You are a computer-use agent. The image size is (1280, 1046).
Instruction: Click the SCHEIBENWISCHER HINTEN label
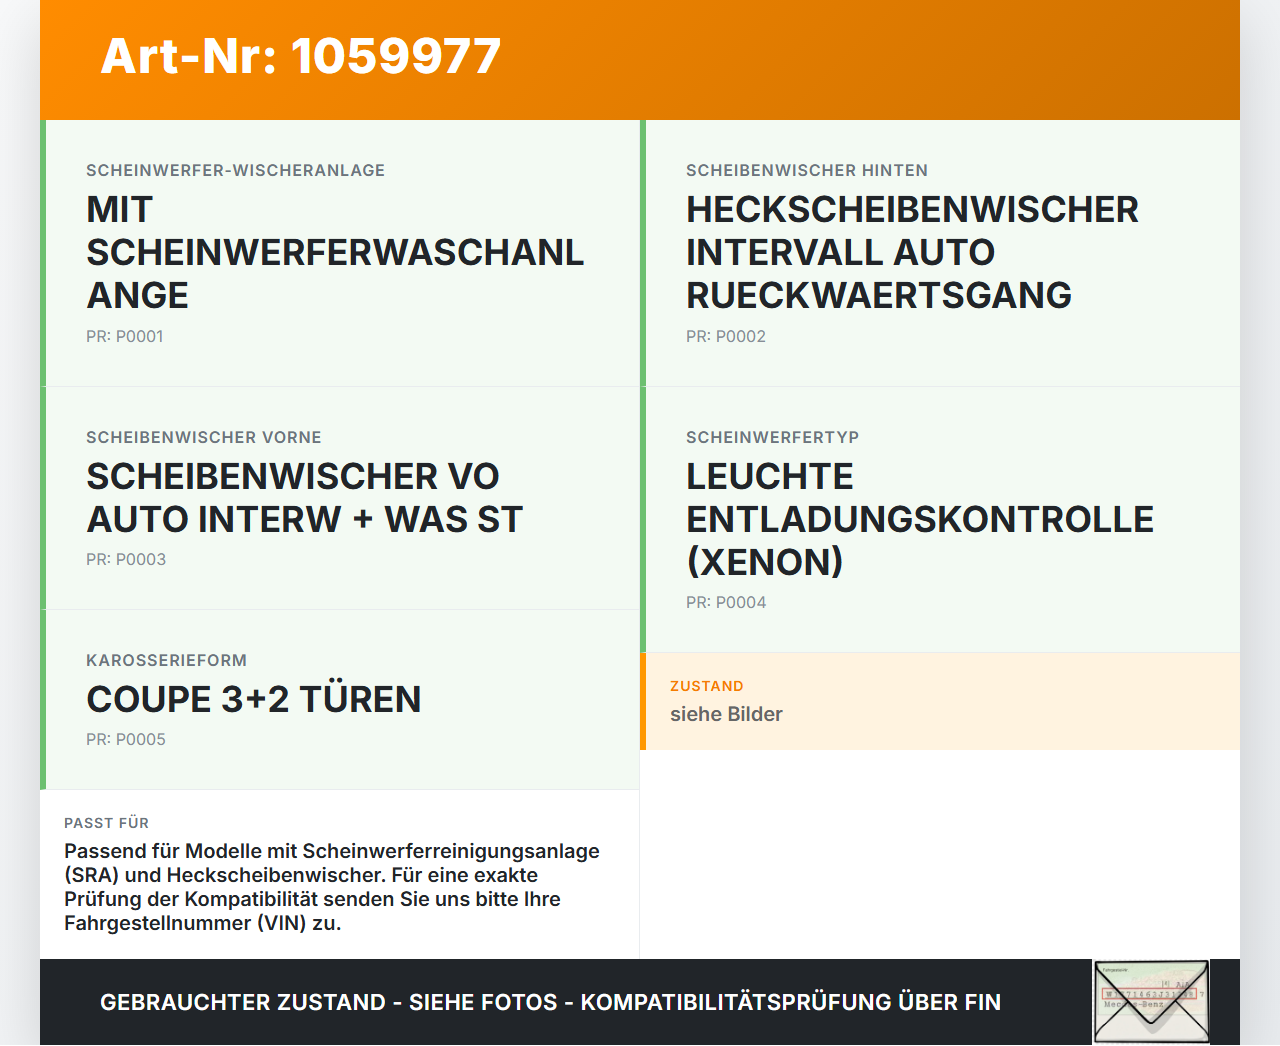(x=806, y=170)
